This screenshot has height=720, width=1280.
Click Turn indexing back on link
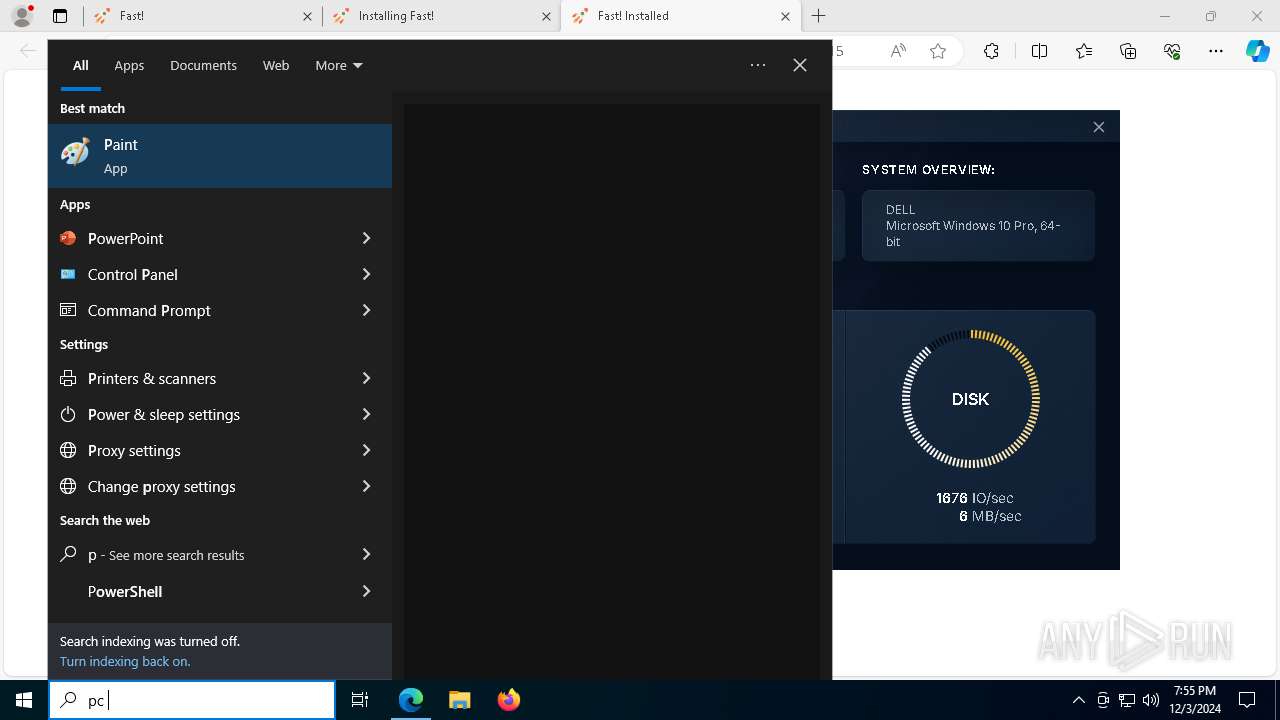[125, 661]
